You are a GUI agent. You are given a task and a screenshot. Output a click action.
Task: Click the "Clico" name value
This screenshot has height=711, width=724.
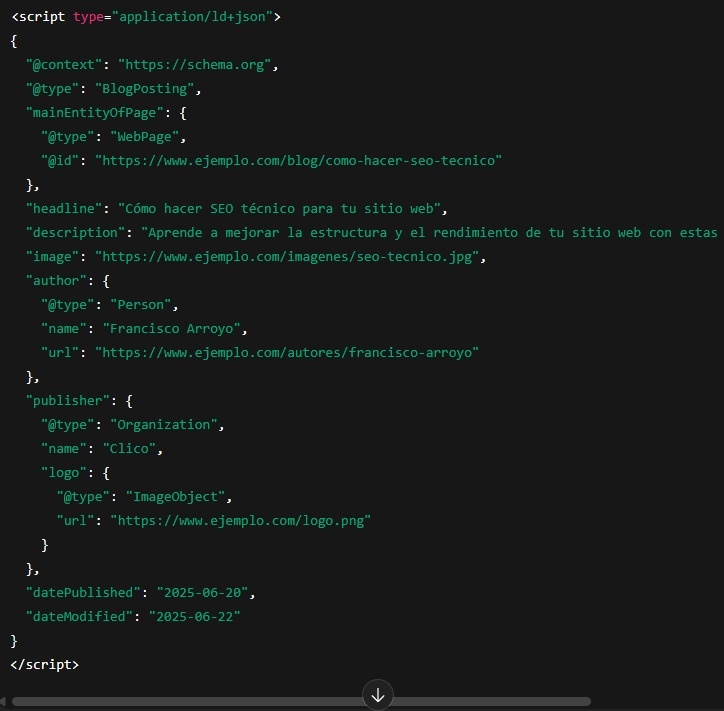pyautogui.click(x=129, y=449)
